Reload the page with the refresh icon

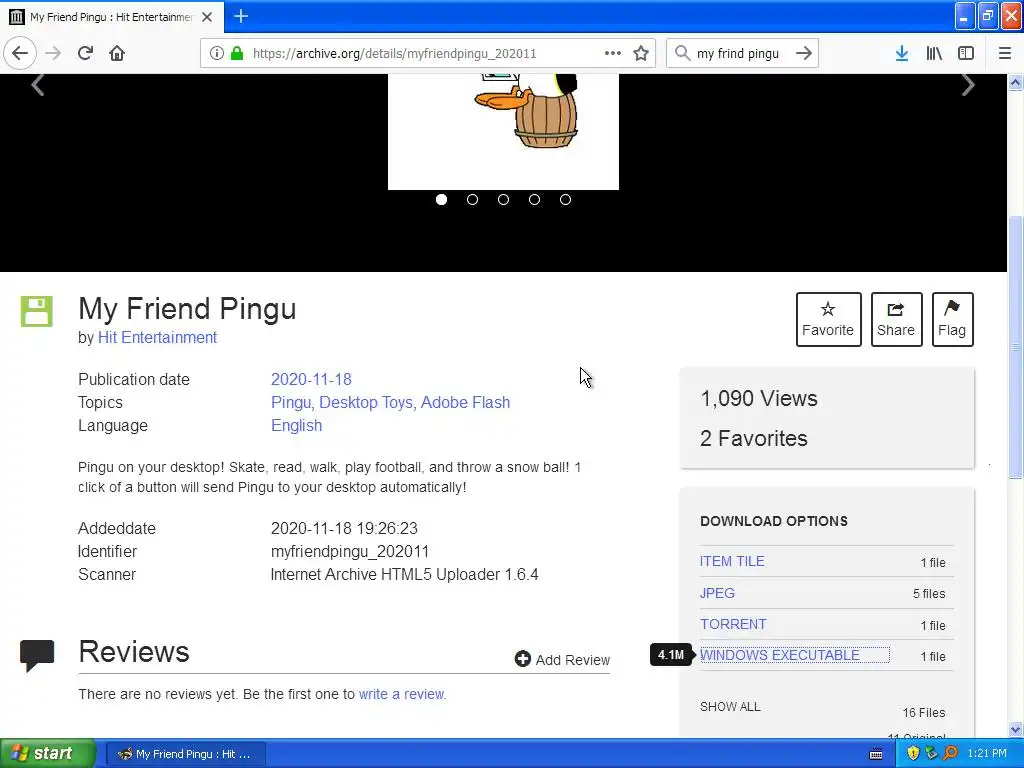[x=86, y=53]
